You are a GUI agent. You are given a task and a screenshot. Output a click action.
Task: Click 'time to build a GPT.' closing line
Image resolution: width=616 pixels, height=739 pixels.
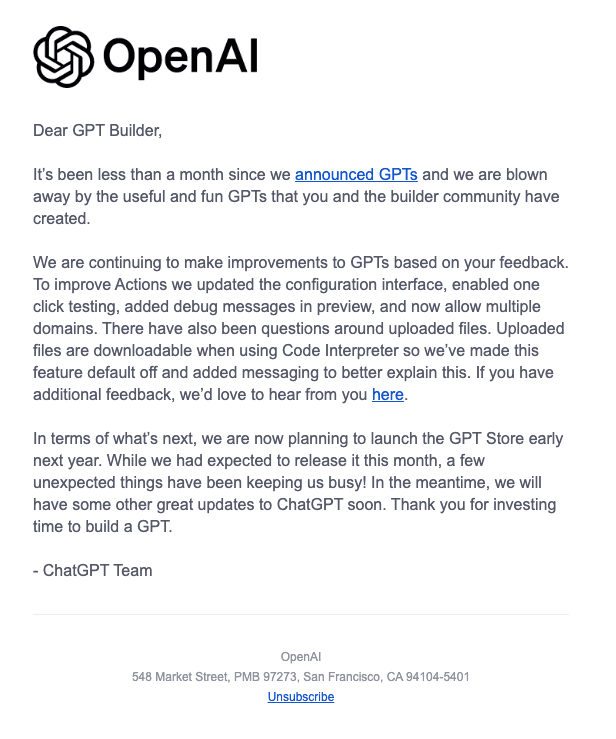[103, 526]
